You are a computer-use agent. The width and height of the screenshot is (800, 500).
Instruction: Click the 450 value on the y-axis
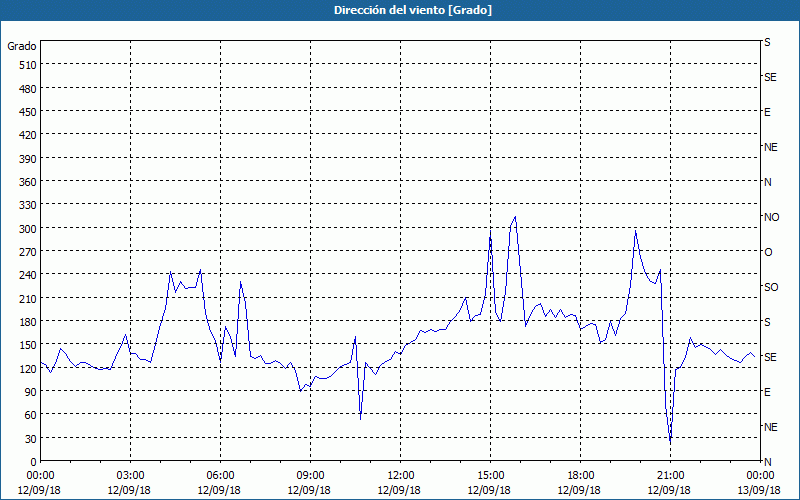coord(28,112)
